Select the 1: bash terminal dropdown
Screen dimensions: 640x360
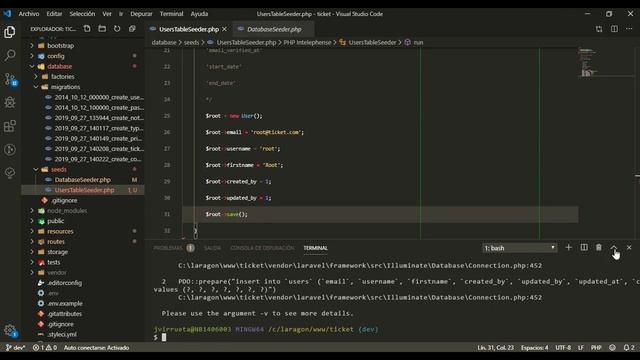[519, 248]
